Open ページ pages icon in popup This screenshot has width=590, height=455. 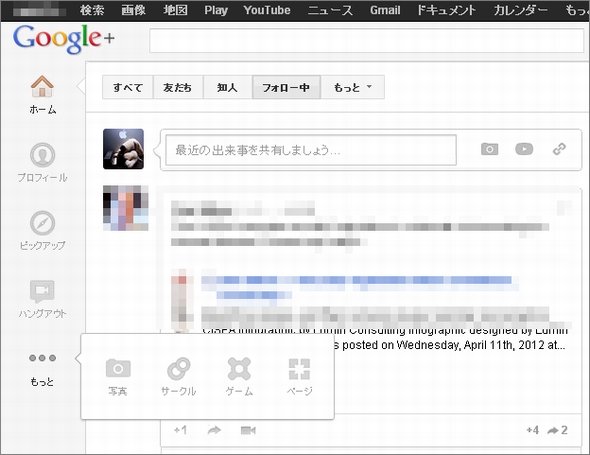[300, 369]
